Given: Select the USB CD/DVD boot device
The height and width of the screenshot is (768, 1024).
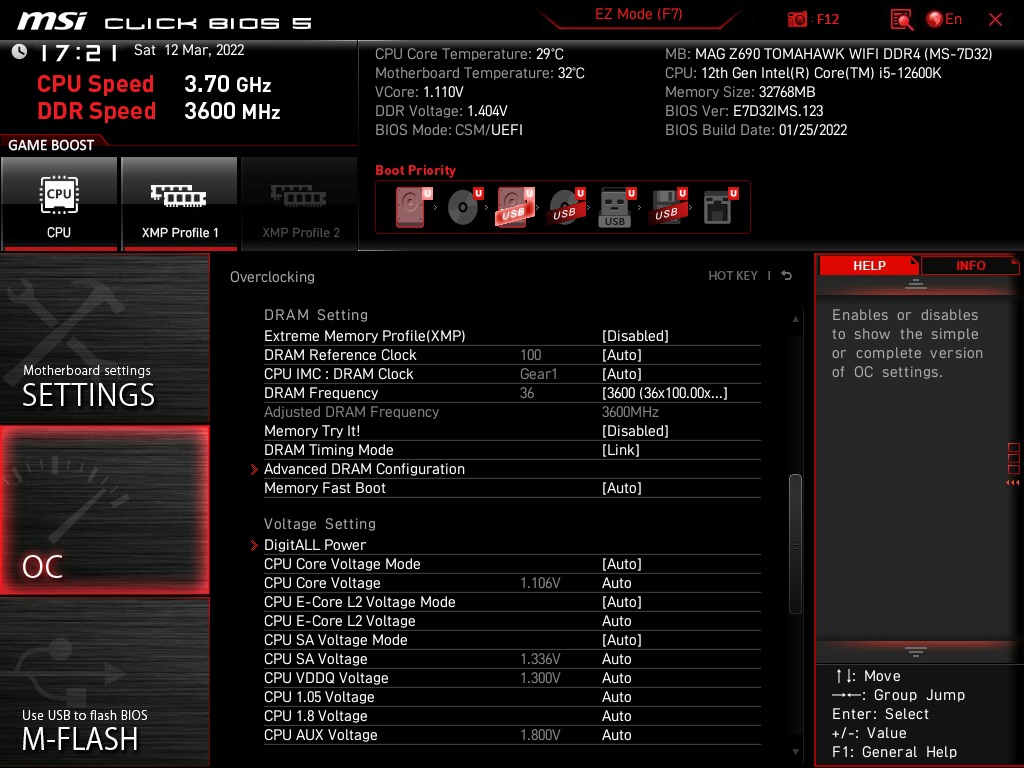Looking at the screenshot, I should [x=566, y=207].
